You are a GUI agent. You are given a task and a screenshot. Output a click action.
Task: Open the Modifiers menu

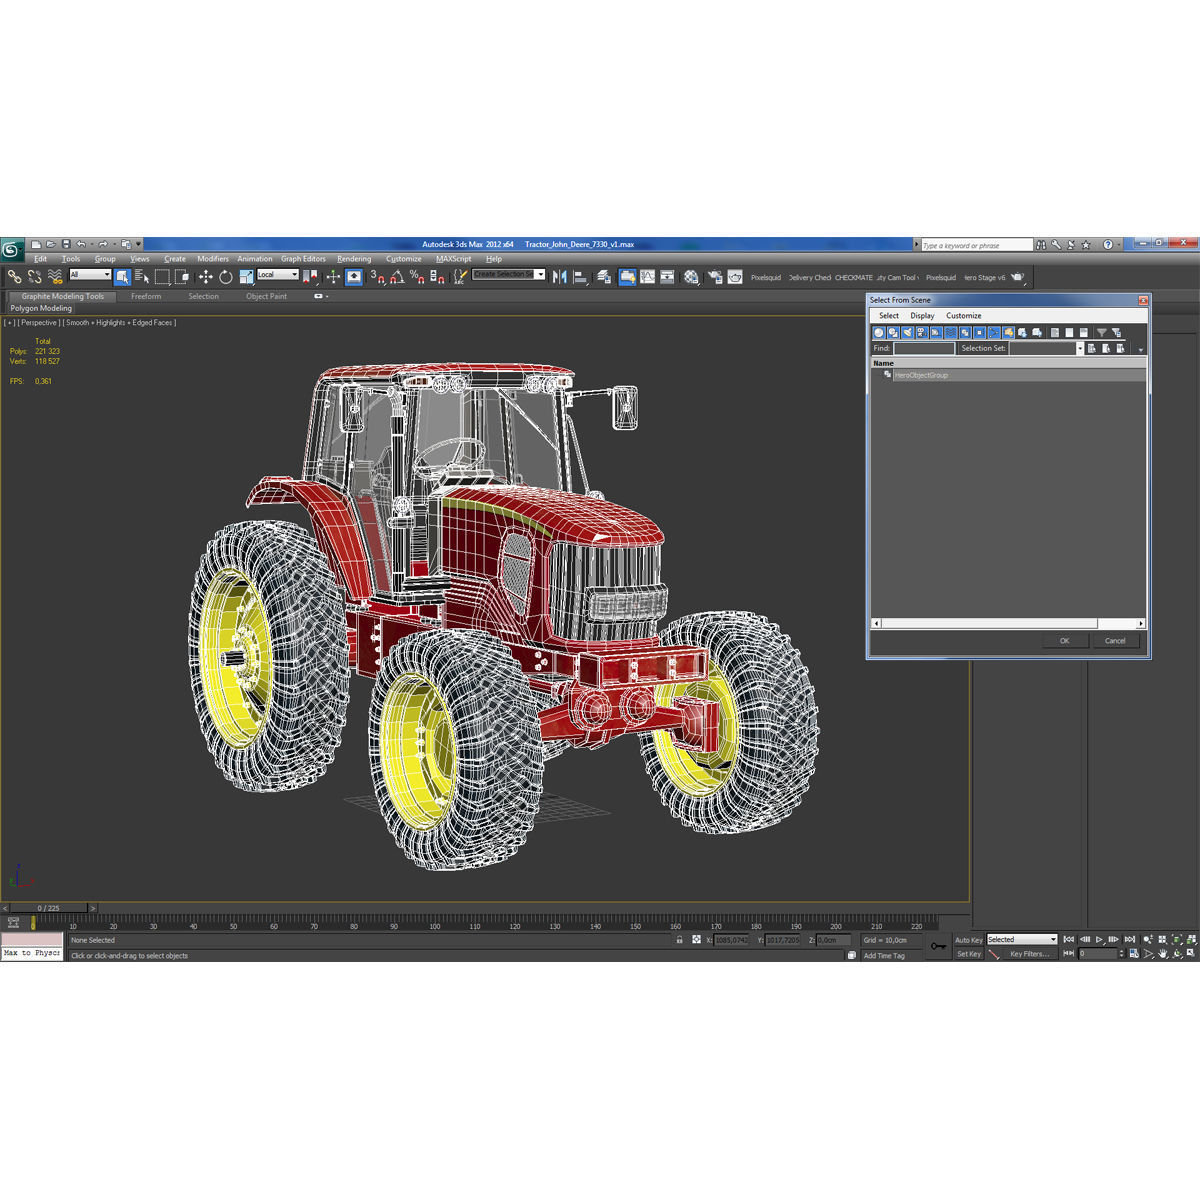[x=213, y=259]
